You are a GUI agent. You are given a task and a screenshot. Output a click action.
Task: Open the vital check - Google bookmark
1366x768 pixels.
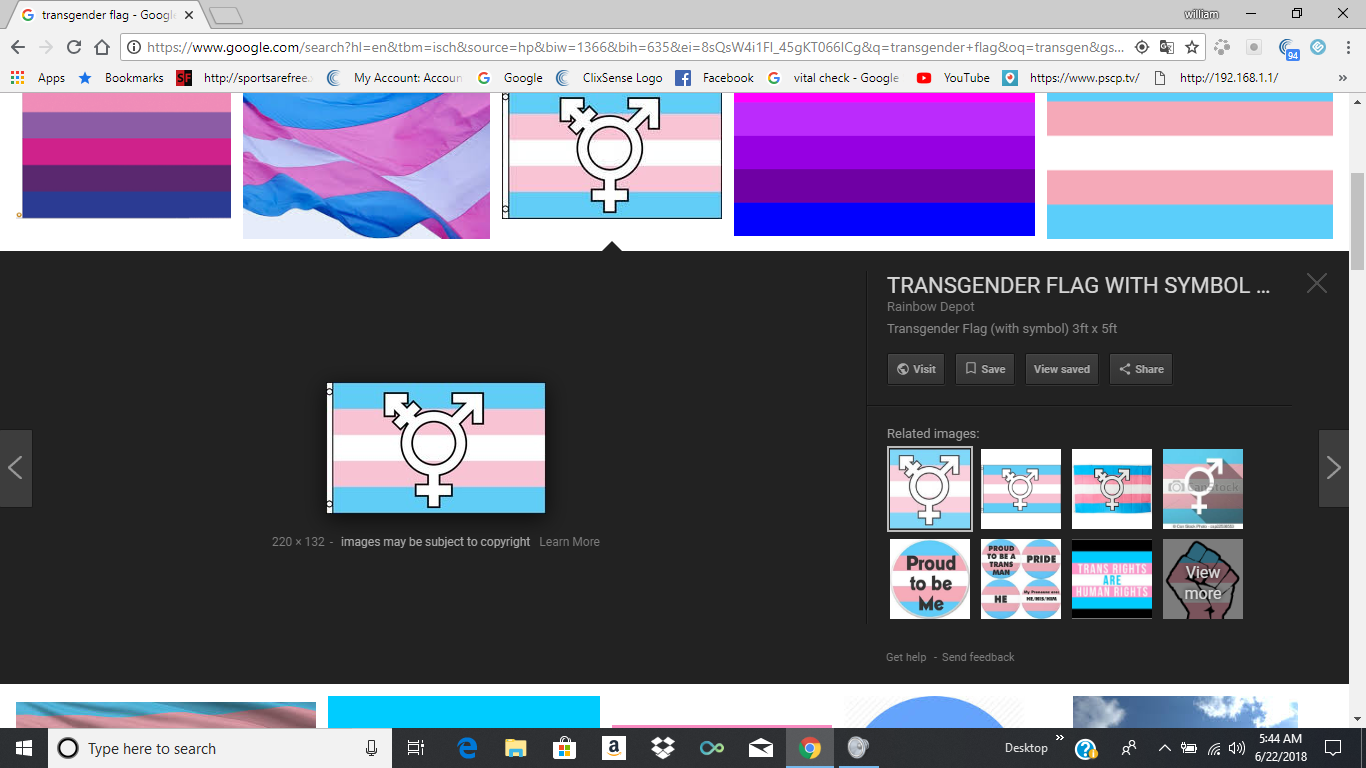tap(833, 78)
